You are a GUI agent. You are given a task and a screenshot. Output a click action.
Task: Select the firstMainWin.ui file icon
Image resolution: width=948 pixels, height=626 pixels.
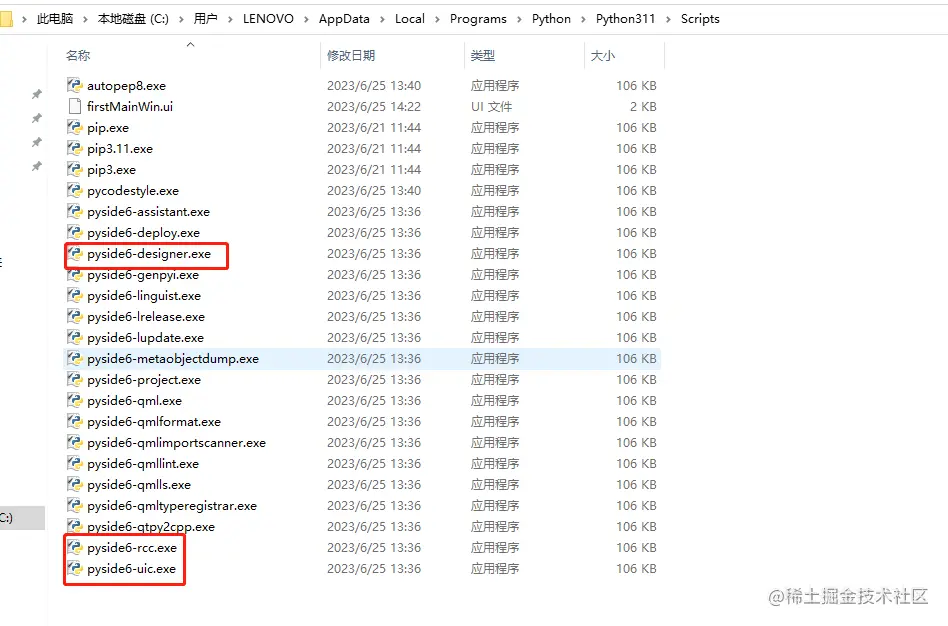(74, 106)
